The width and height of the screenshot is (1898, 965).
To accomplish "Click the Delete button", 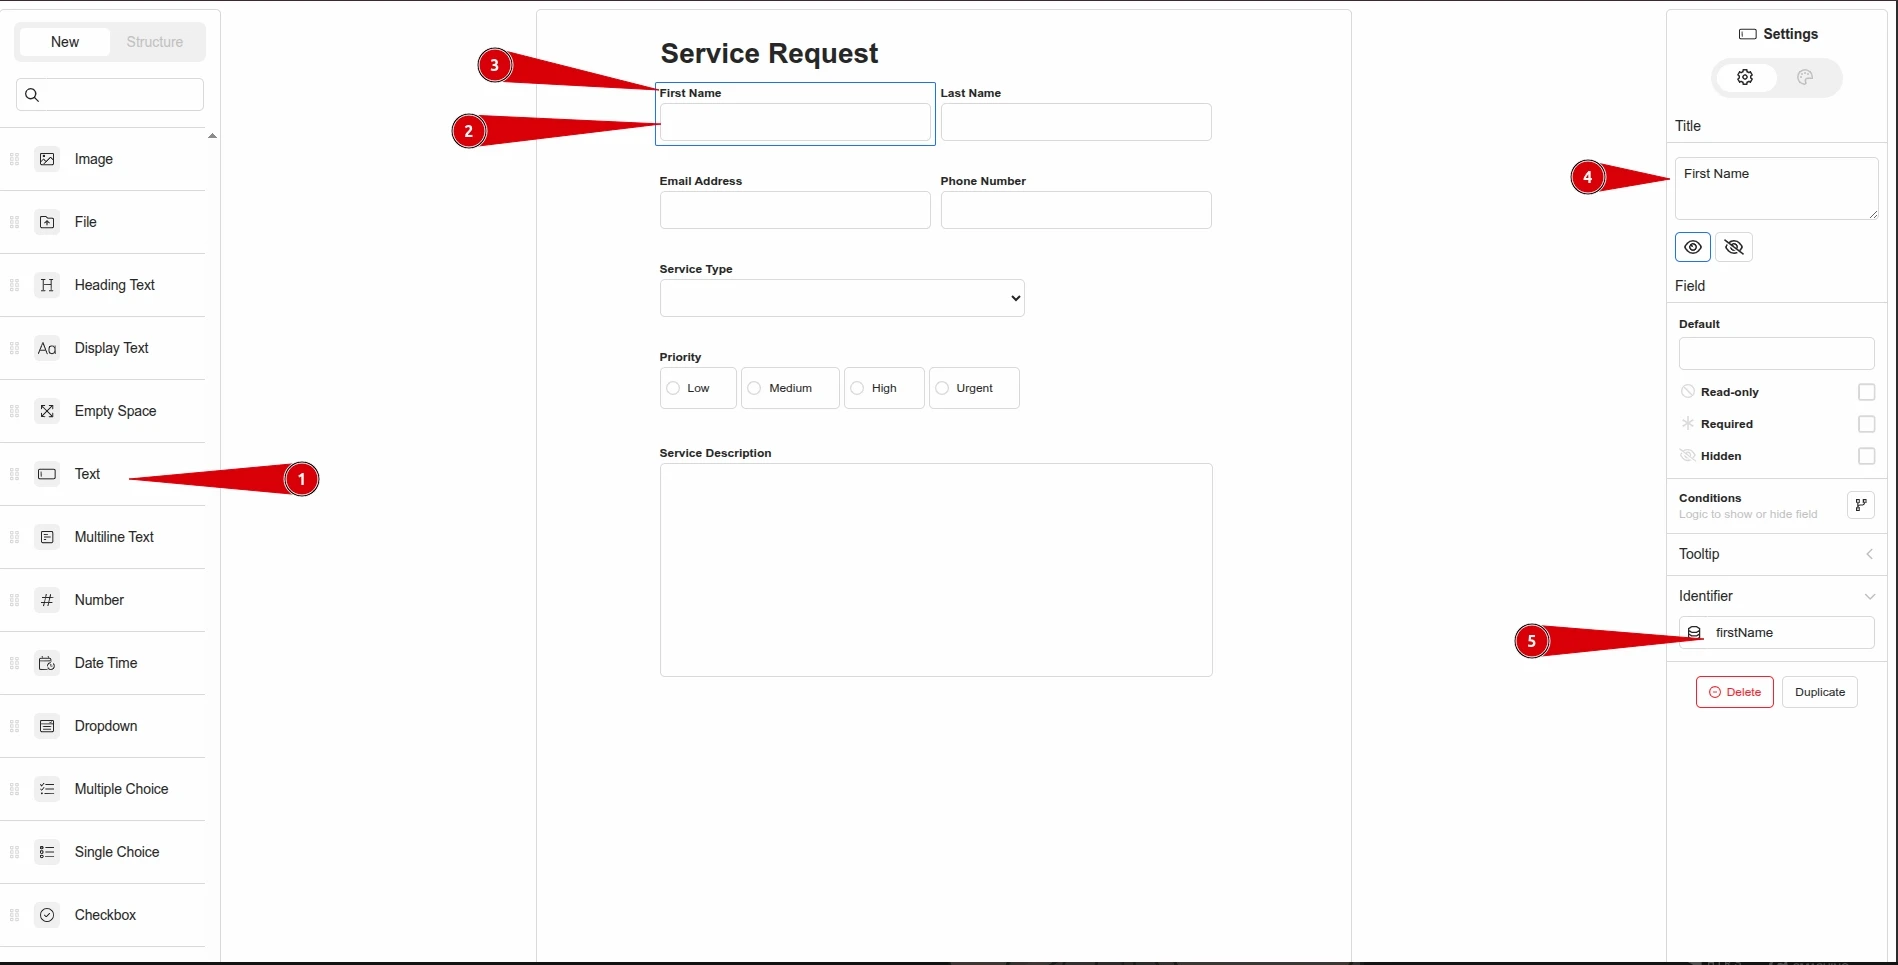I will [x=1734, y=691].
